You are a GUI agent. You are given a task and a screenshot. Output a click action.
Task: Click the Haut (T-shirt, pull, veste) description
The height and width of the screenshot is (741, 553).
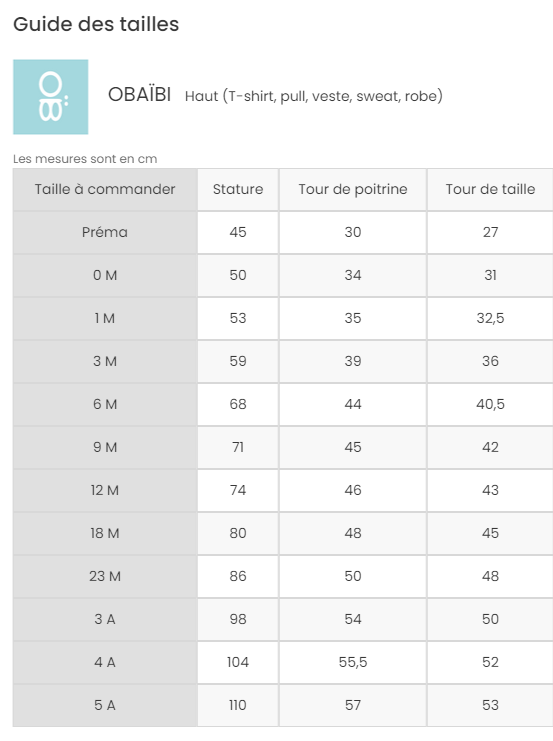[314, 96]
